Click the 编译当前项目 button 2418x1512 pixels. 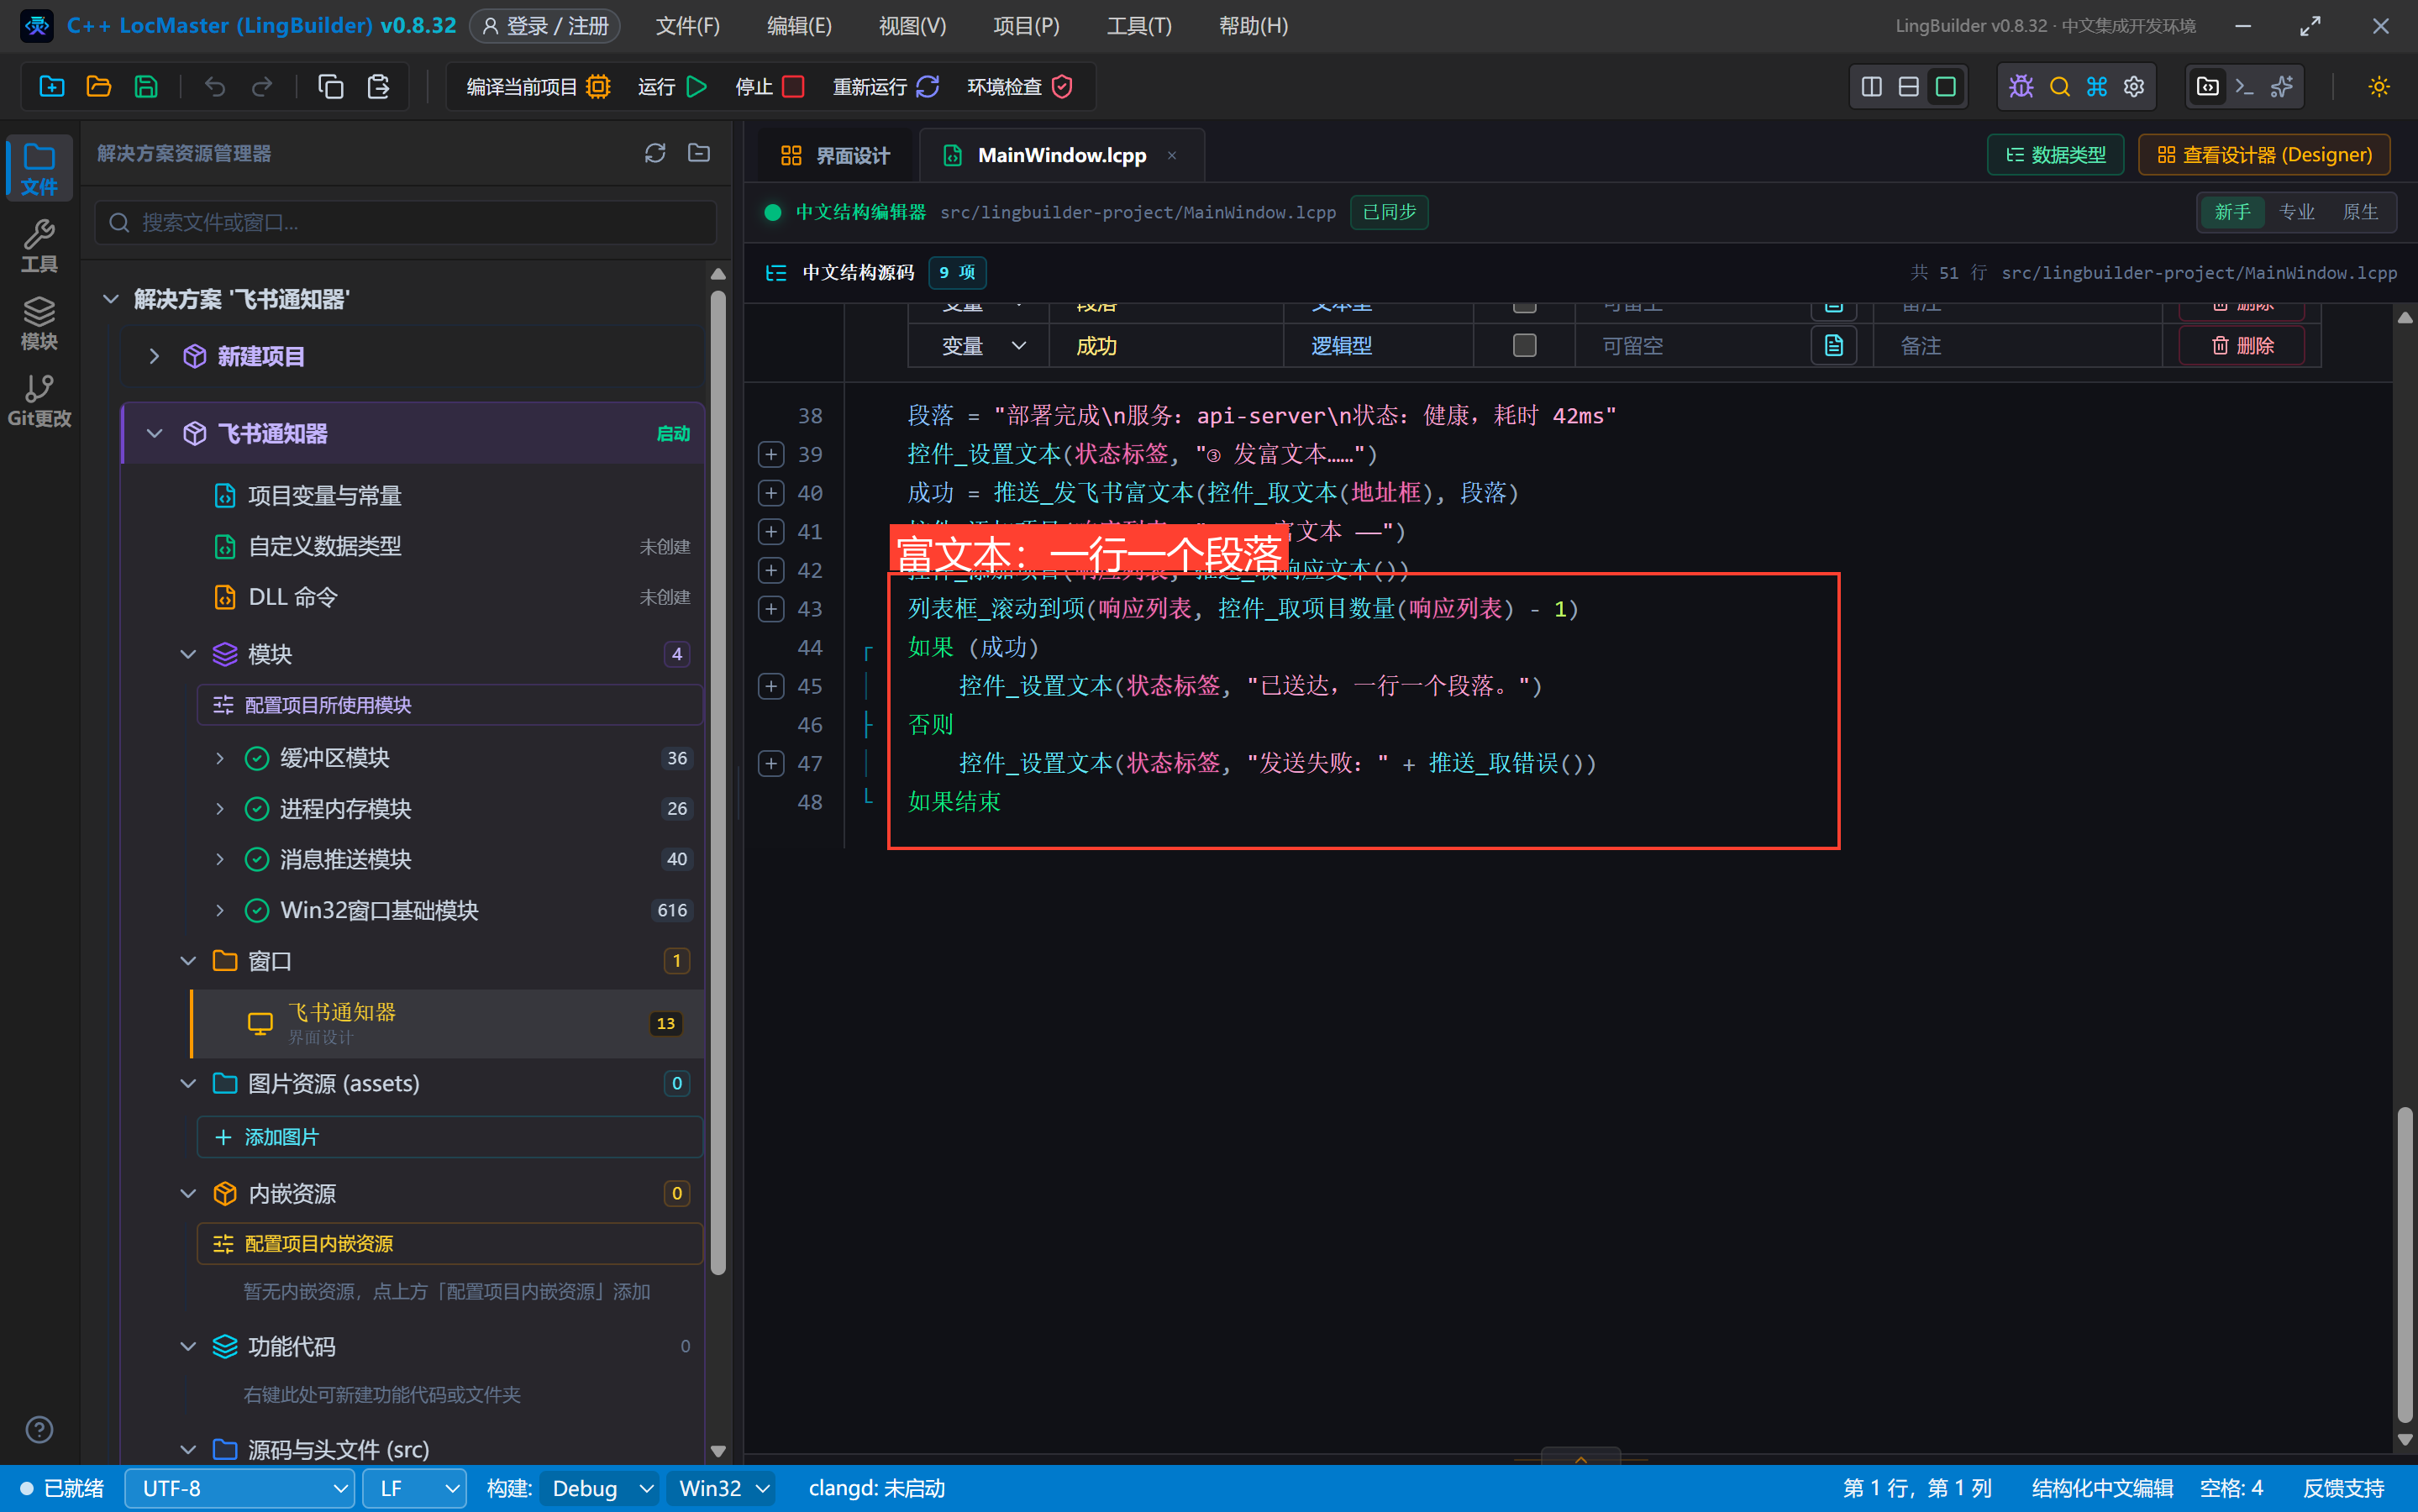point(538,87)
